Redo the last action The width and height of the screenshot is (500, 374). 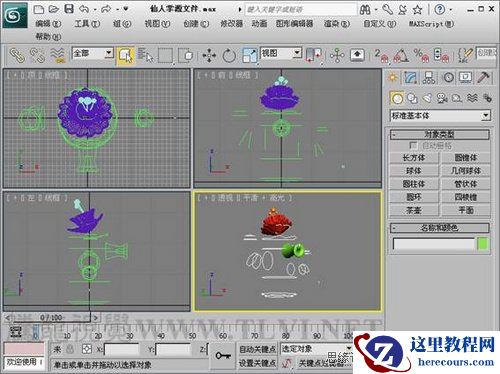pos(106,9)
